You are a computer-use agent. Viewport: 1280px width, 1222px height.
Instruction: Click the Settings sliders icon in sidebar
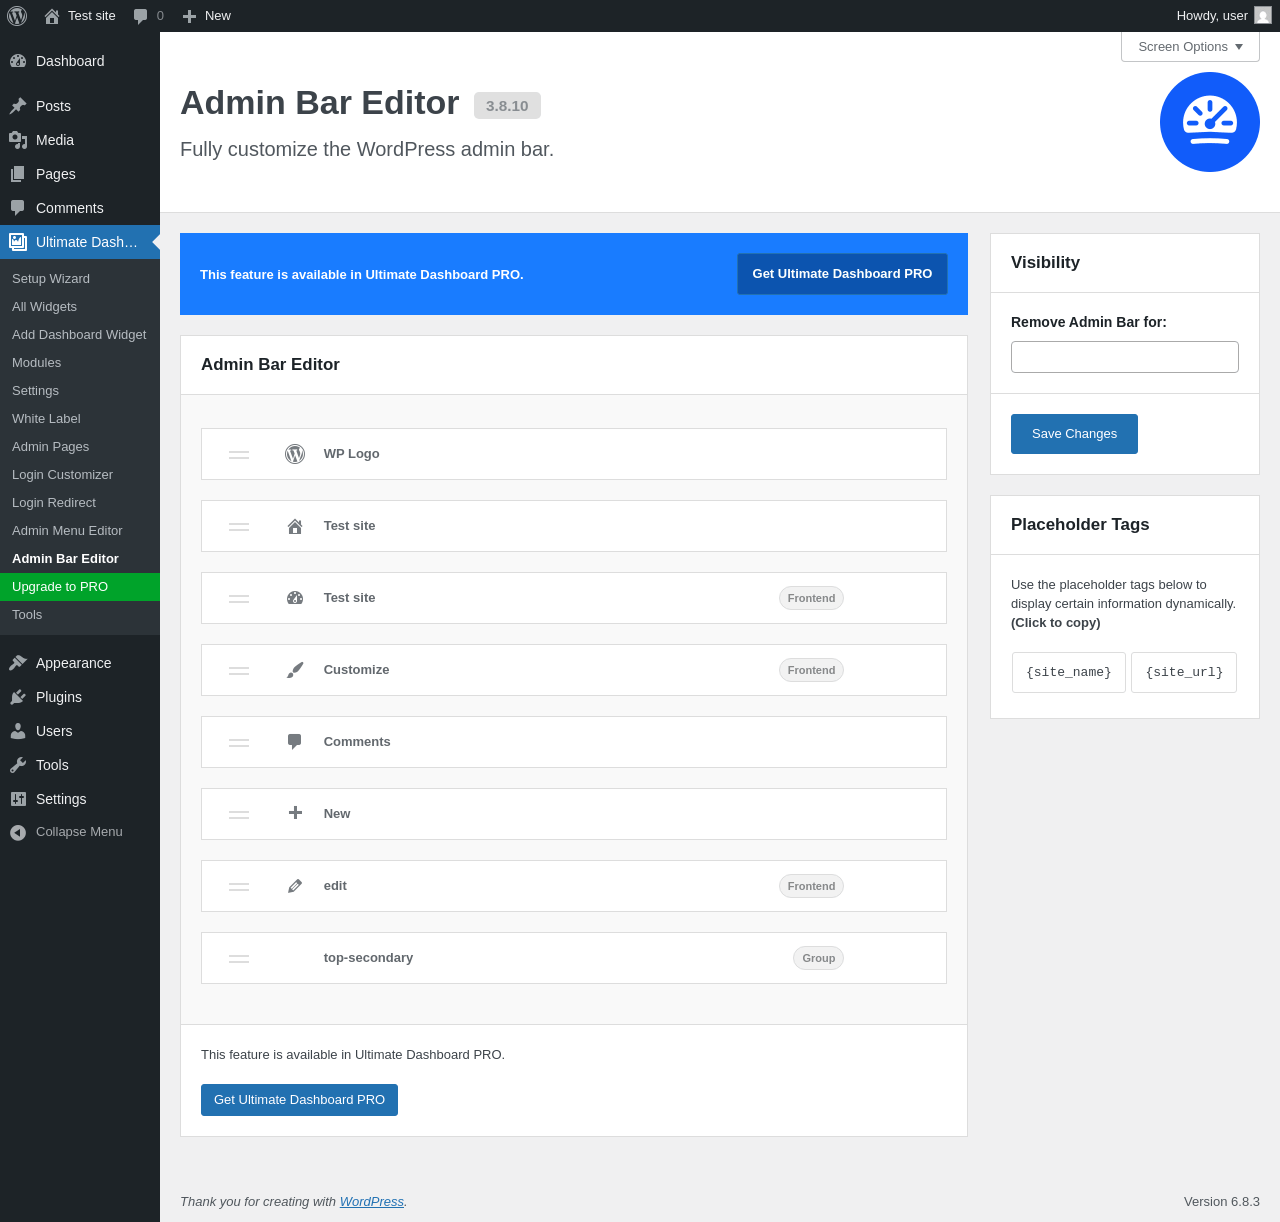pyautogui.click(x=18, y=799)
